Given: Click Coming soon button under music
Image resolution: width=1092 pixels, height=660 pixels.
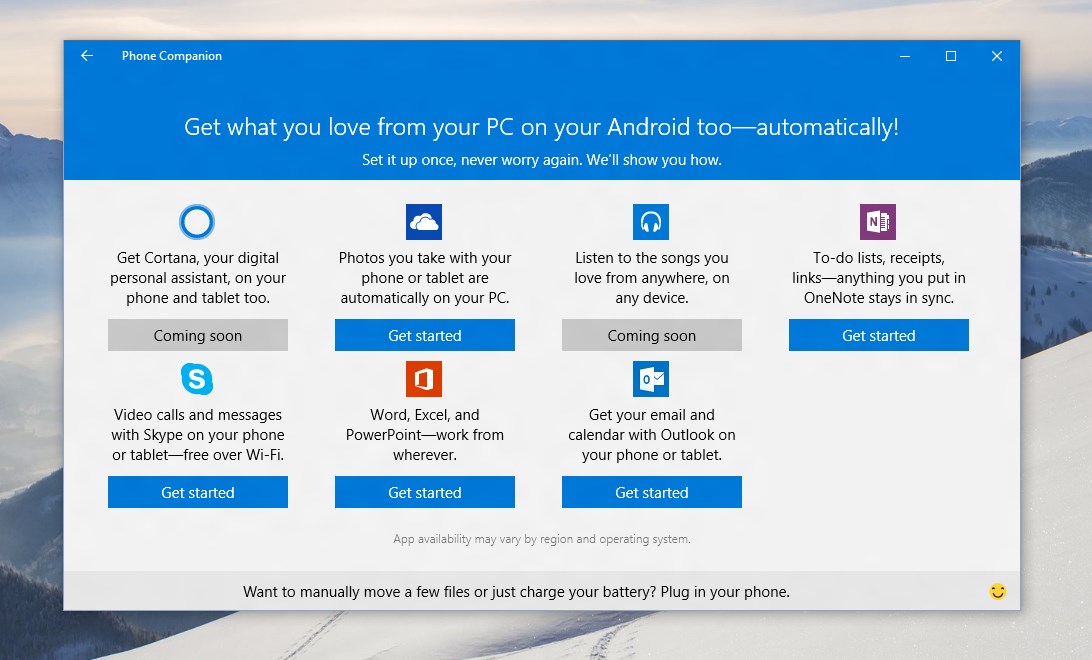Looking at the screenshot, I should click(652, 336).
